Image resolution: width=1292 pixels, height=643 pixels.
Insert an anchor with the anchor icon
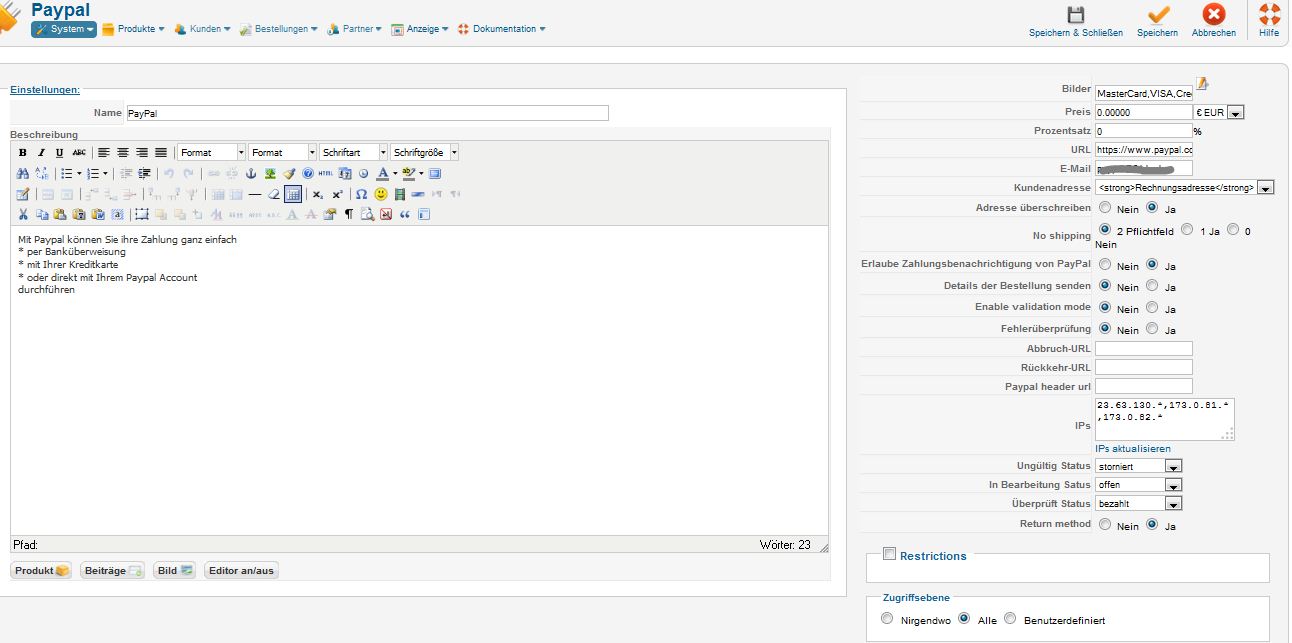pos(251,174)
